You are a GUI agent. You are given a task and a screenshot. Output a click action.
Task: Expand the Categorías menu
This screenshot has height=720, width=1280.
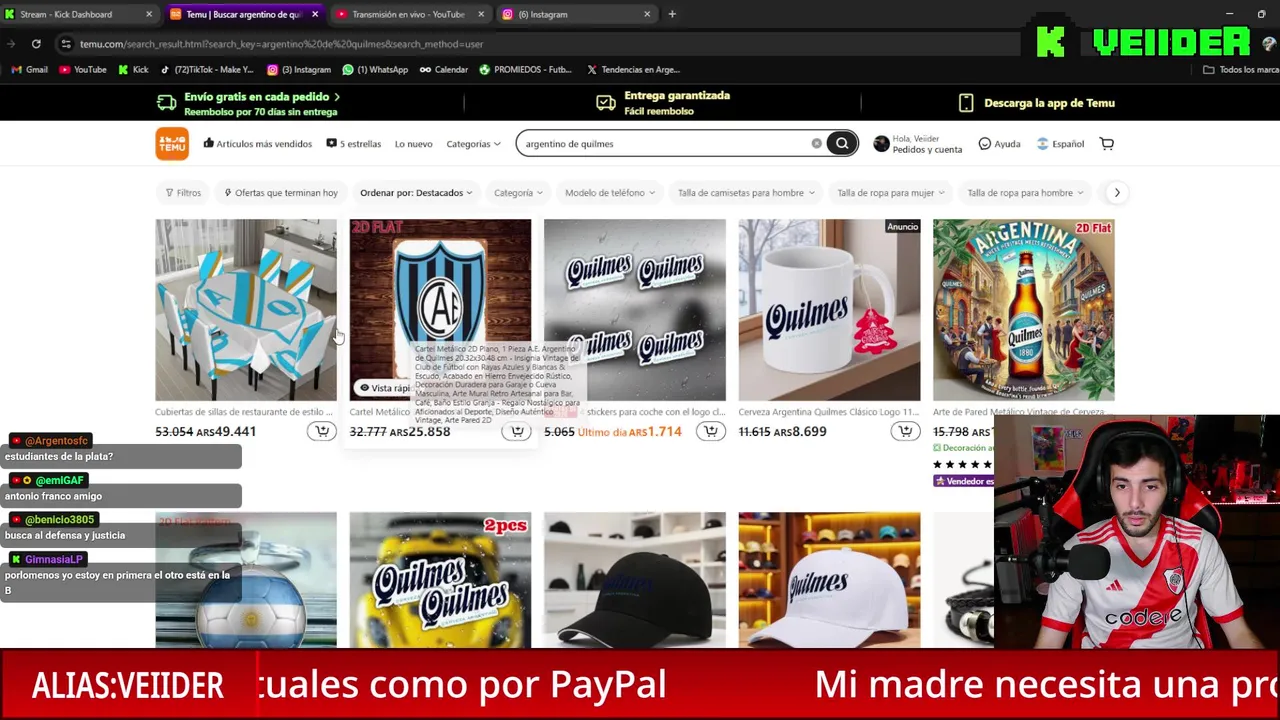[x=473, y=144]
